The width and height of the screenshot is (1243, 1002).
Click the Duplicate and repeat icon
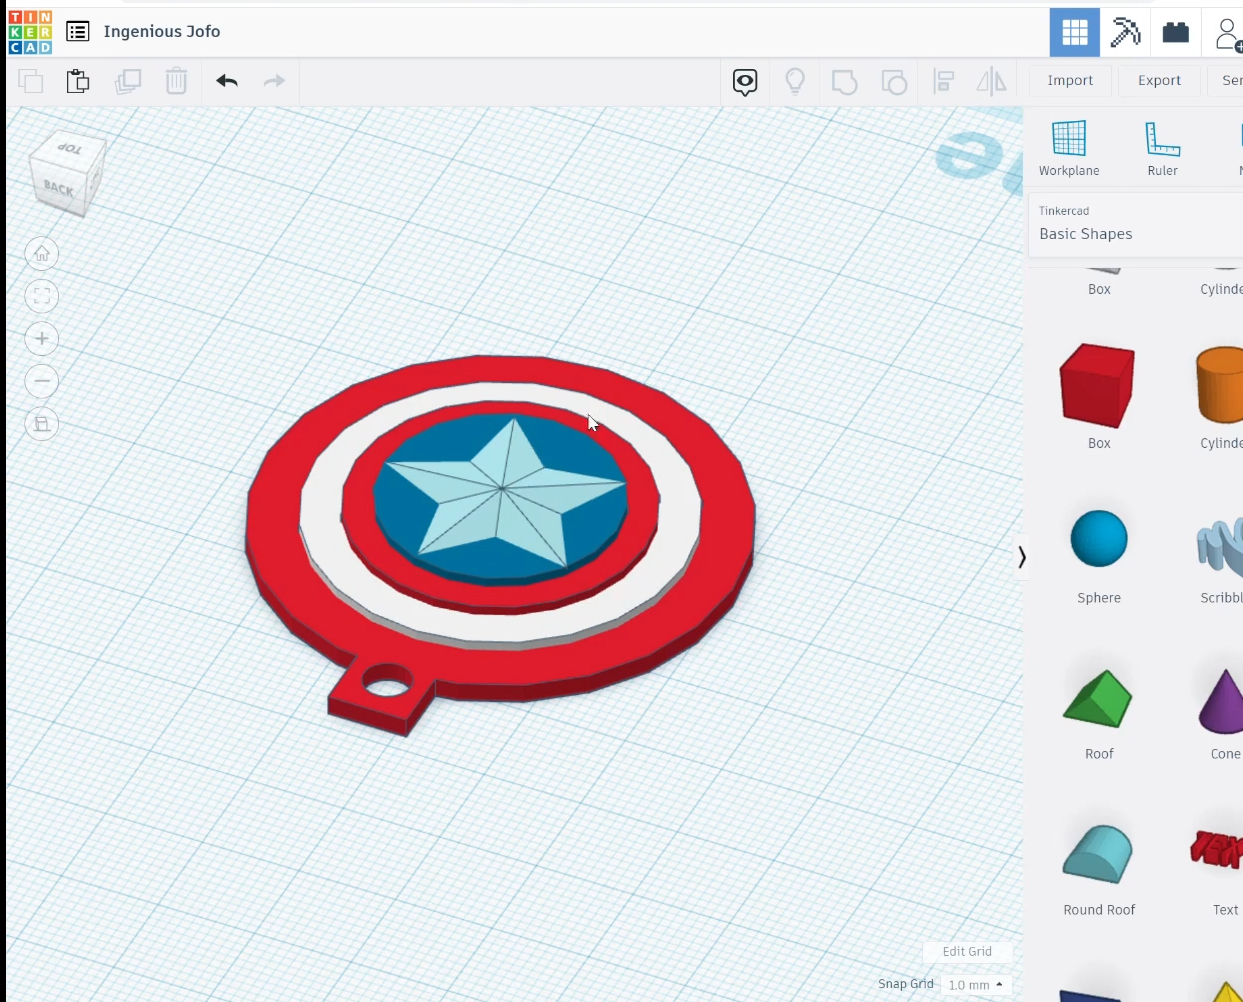(x=128, y=81)
